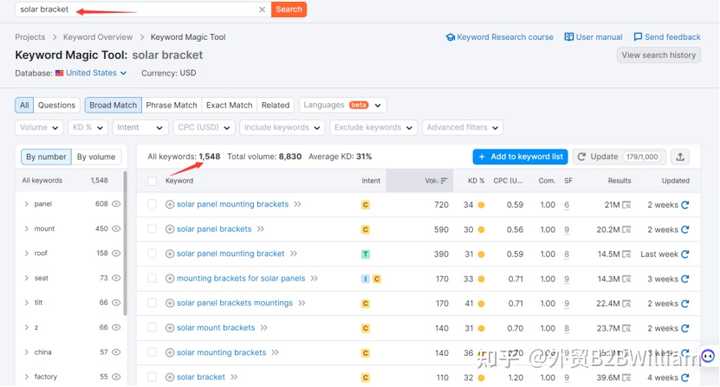Open Languages beta dropdown
Image resolution: width=720 pixels, height=387 pixels.
click(343, 105)
